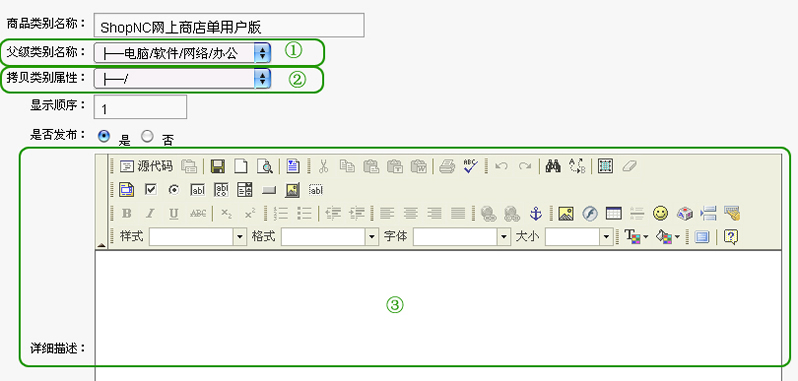
Task: Insert an image button form field
Action: (293, 190)
